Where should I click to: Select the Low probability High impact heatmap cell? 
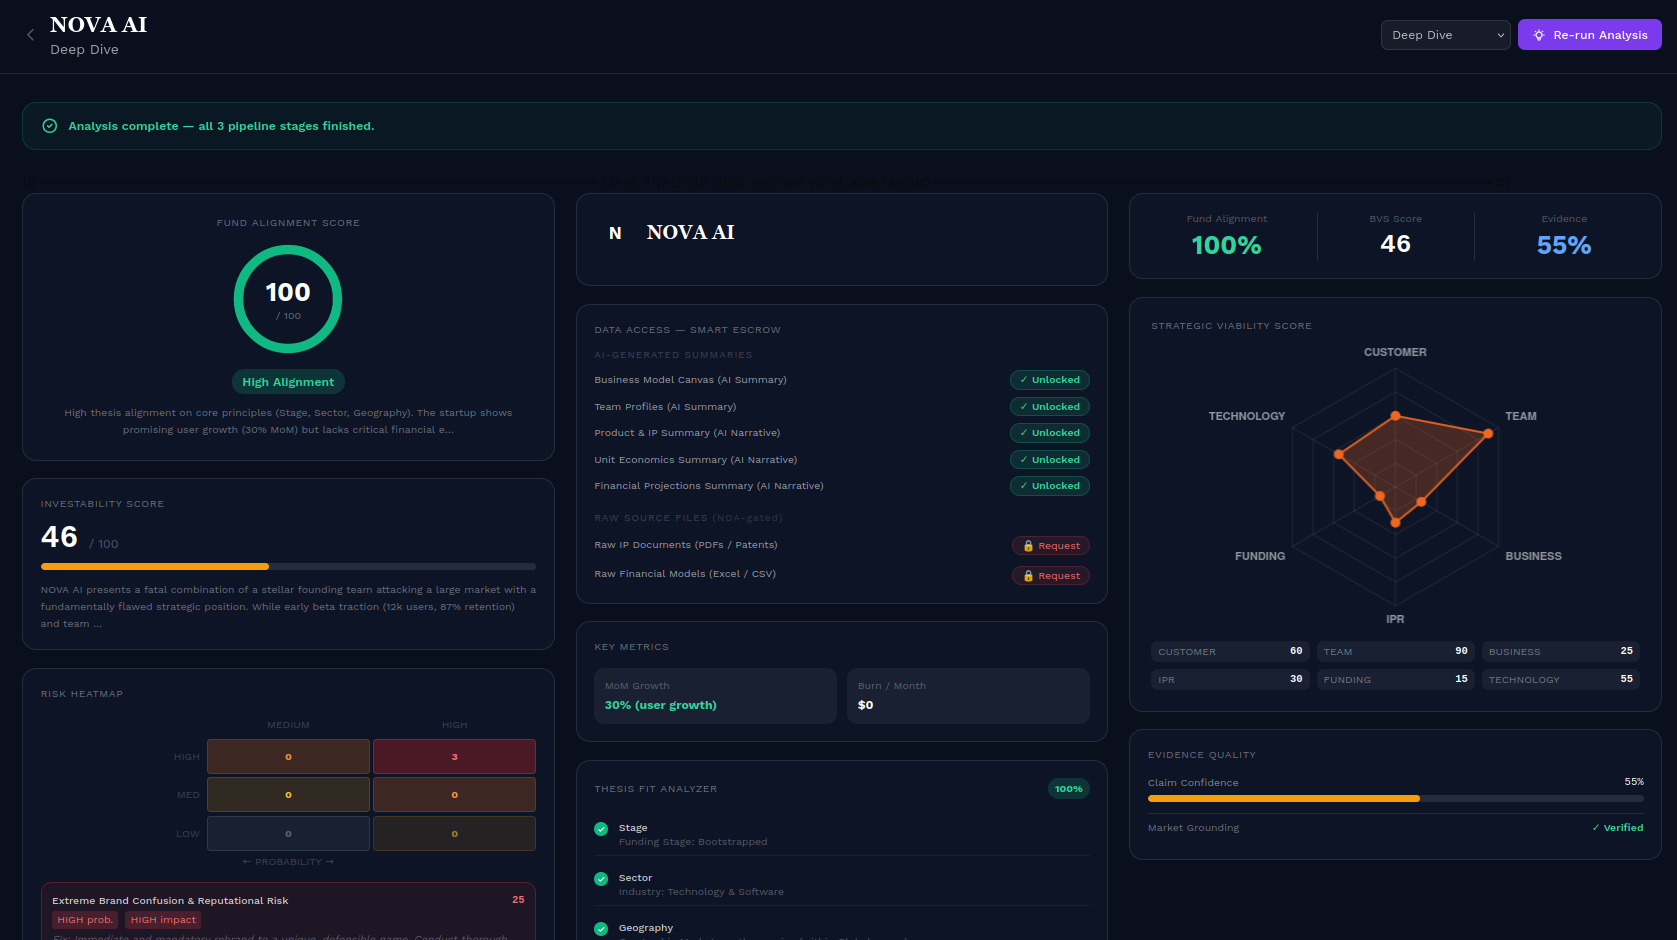tap(454, 834)
